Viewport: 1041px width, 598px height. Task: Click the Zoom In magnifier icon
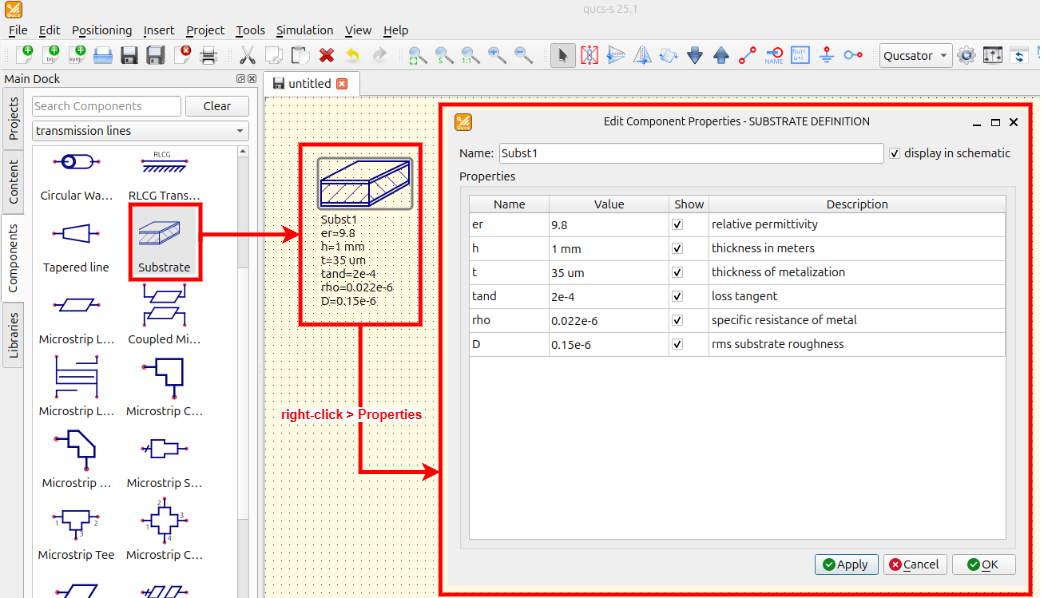point(497,56)
